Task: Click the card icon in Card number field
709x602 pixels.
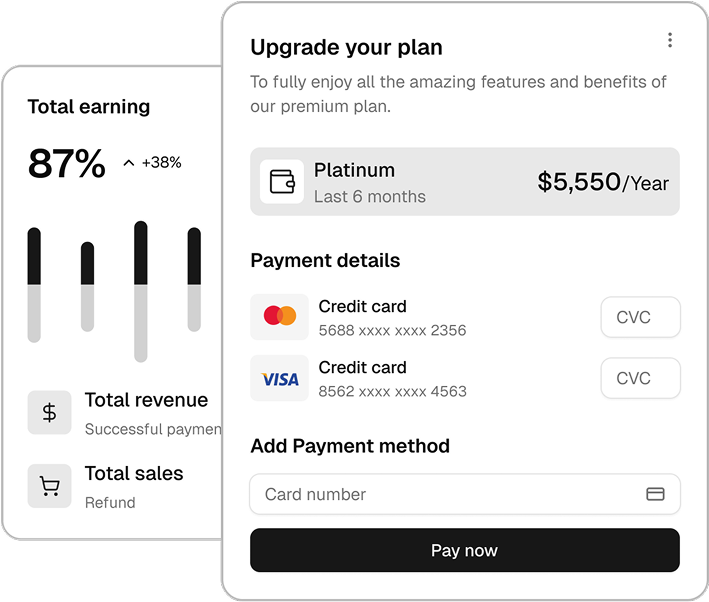Action: (655, 494)
